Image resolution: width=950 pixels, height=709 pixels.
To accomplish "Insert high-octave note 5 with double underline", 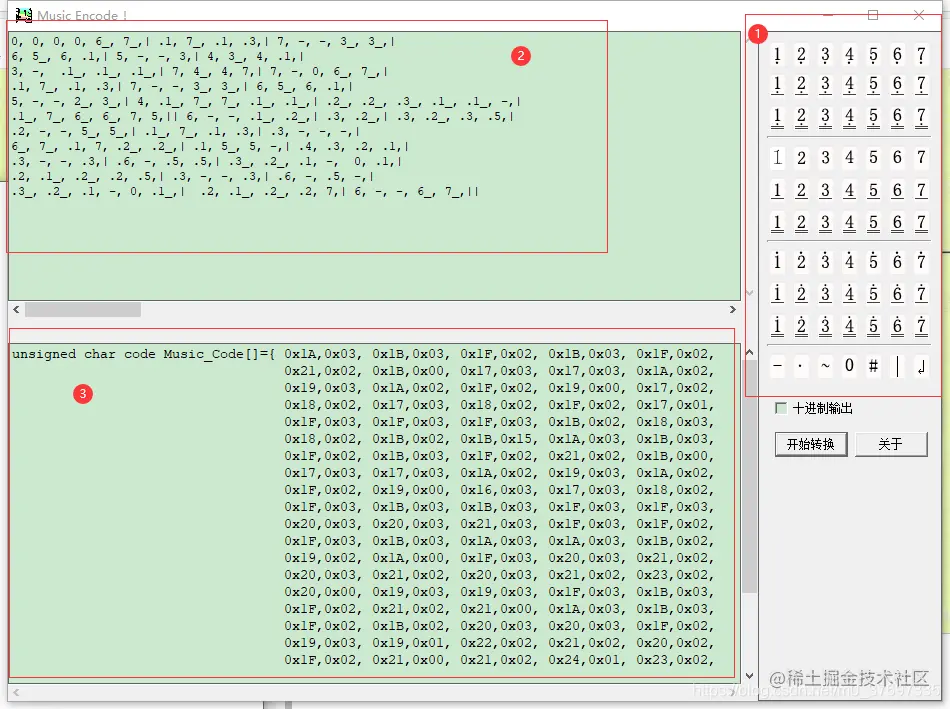I will (873, 326).
